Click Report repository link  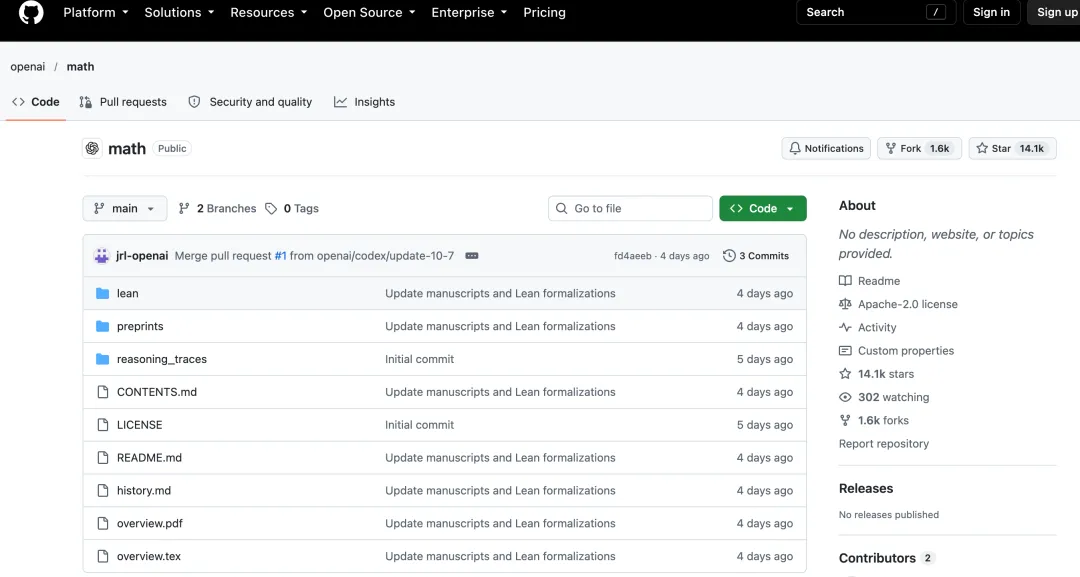click(x=884, y=444)
